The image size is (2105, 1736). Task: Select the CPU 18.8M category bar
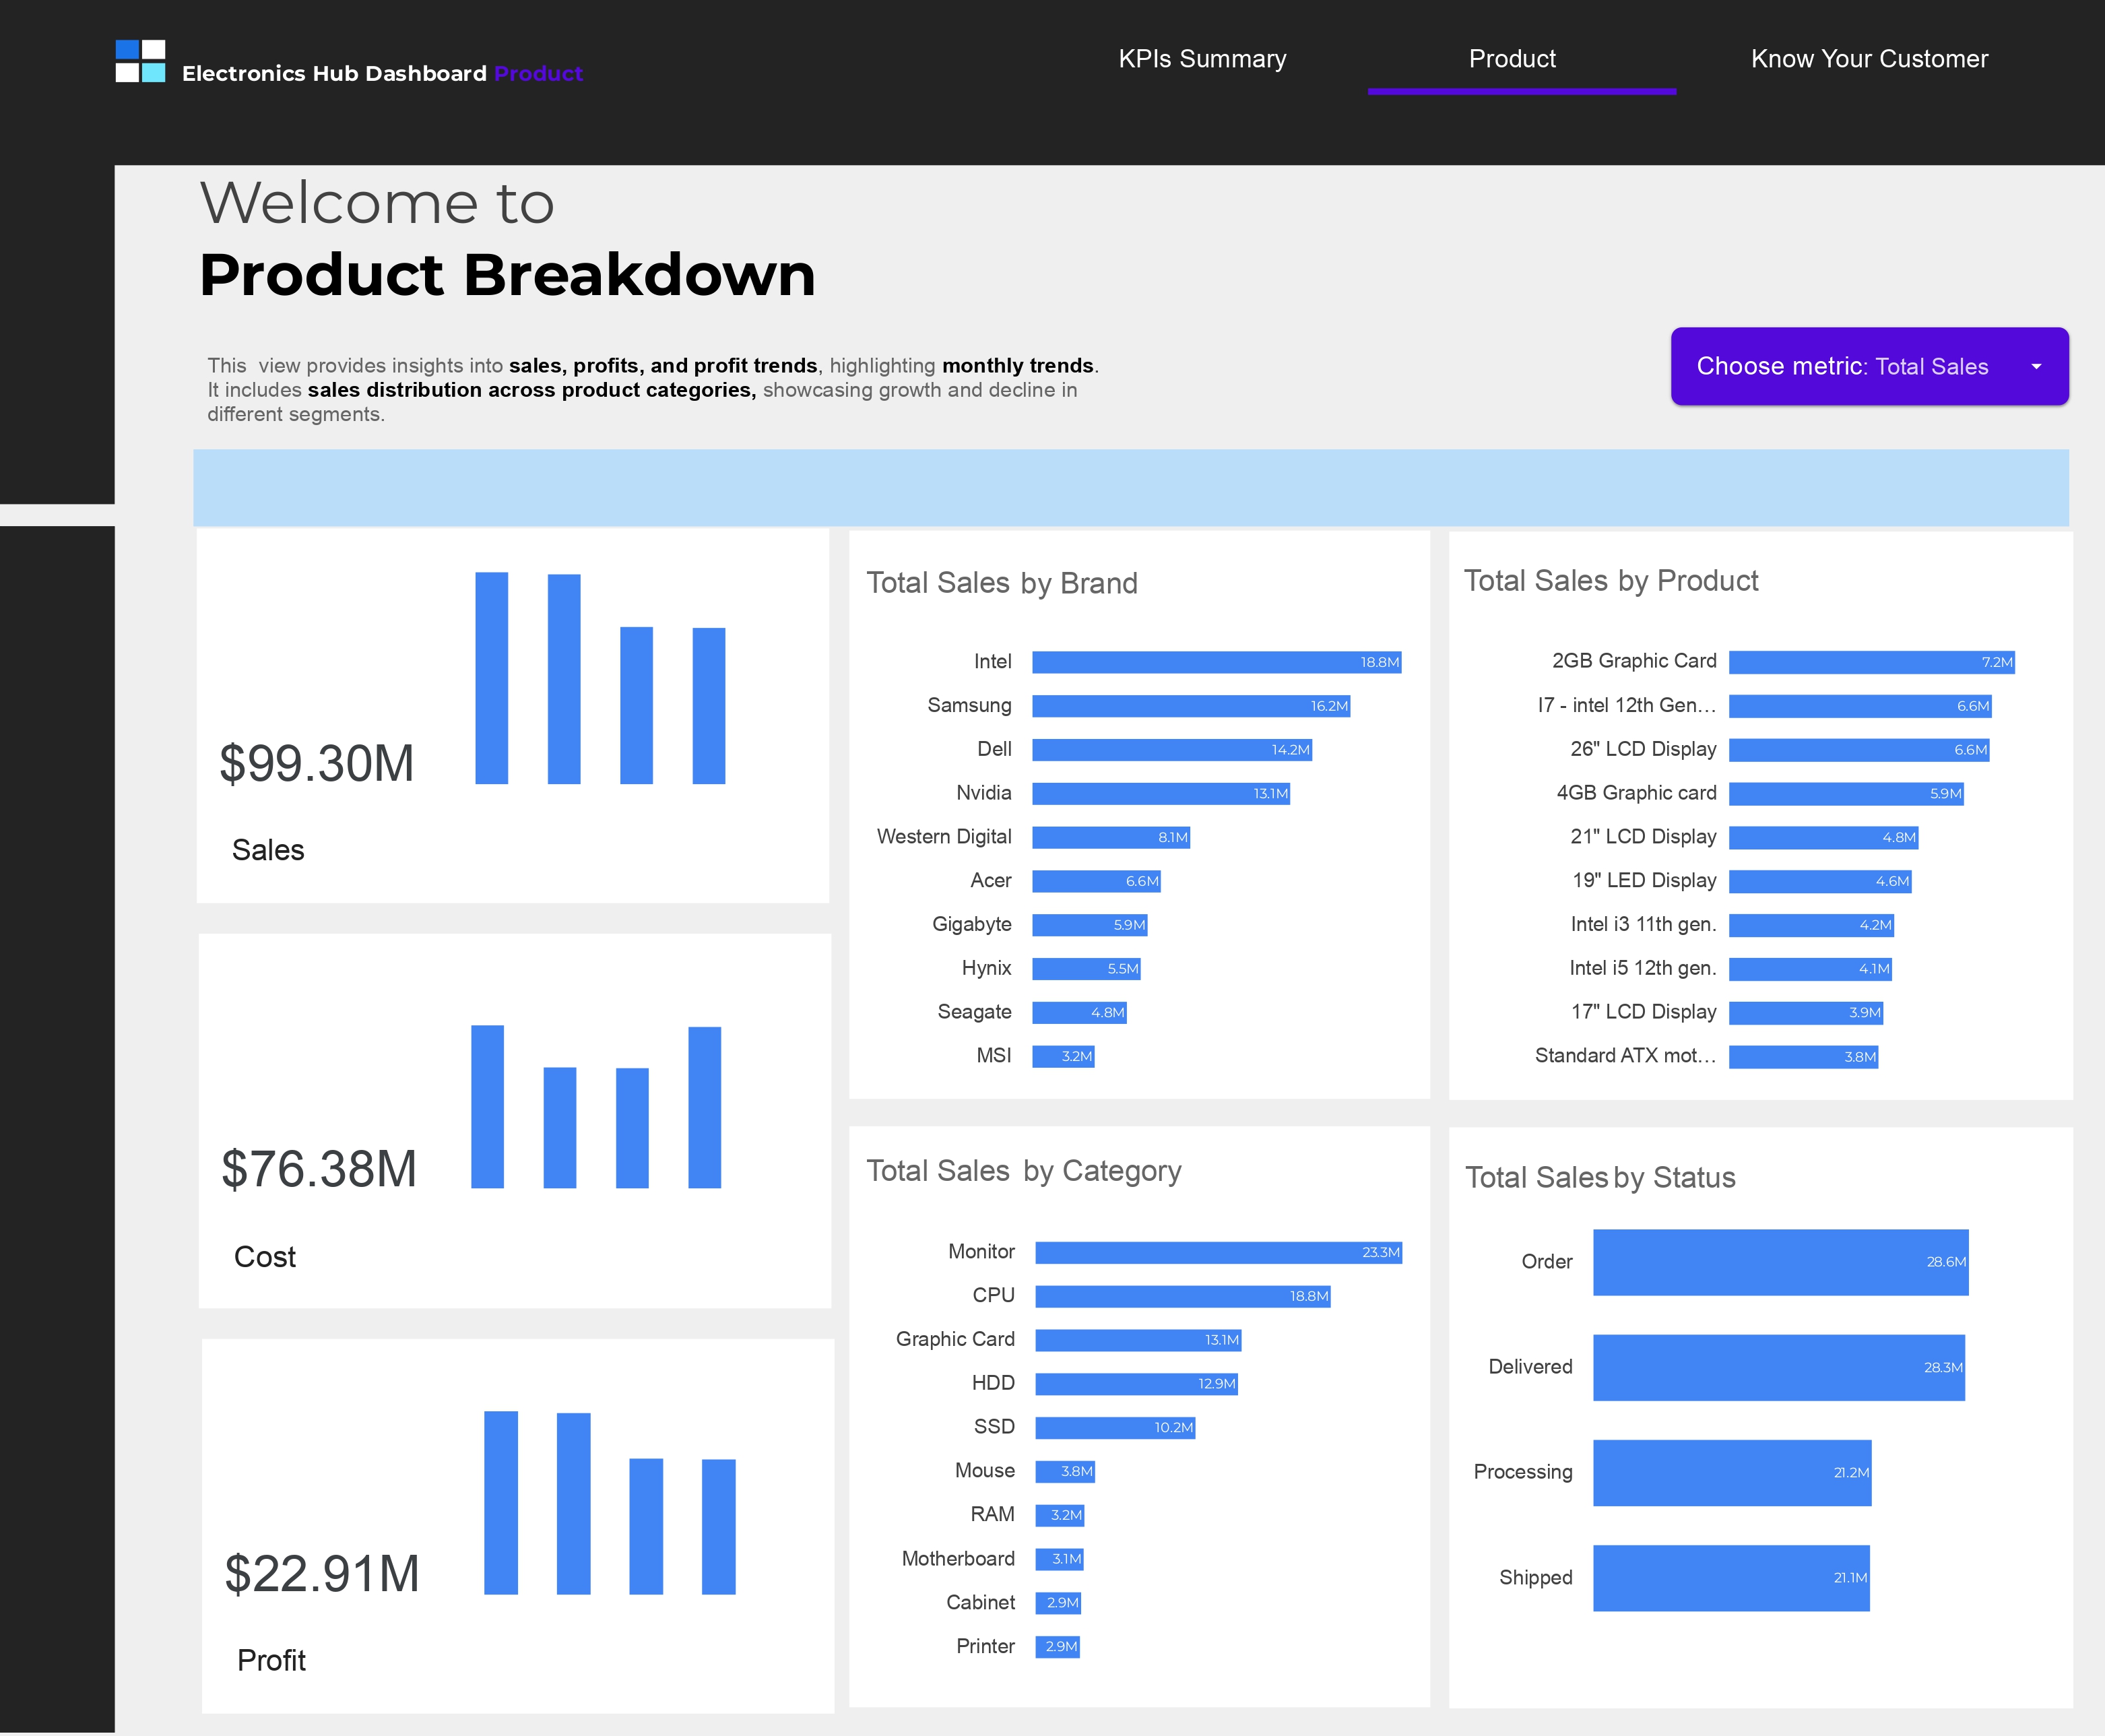point(1182,1296)
